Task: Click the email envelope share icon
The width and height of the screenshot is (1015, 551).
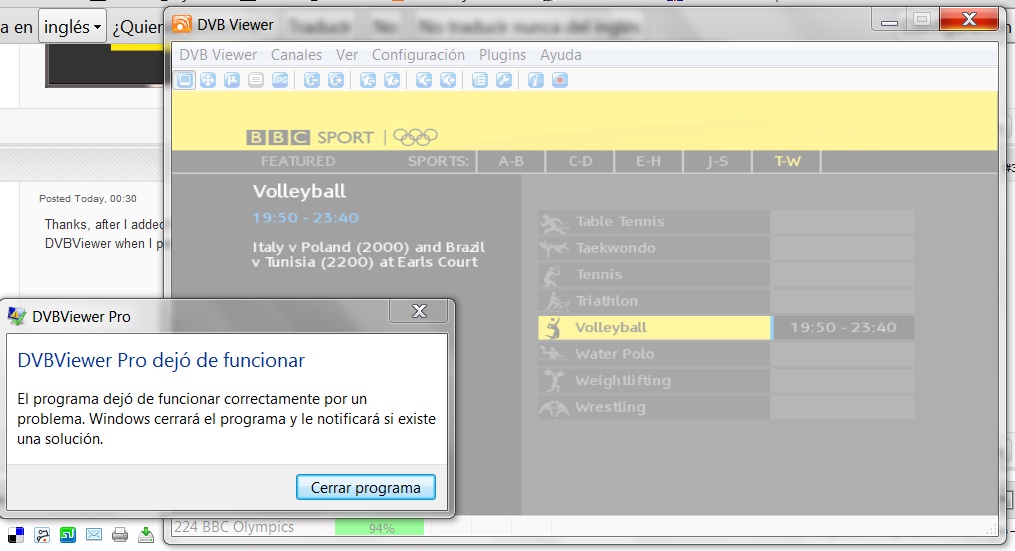Action: 94,535
